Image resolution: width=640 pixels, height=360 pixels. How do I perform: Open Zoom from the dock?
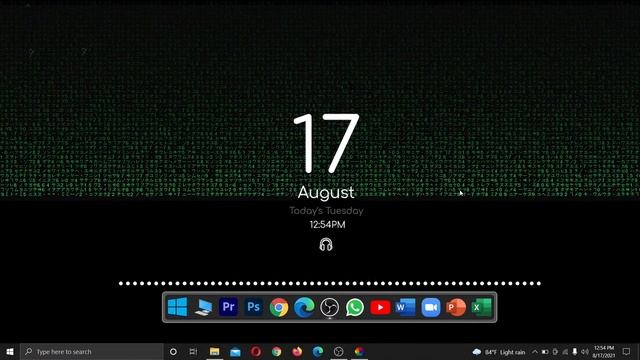431,307
